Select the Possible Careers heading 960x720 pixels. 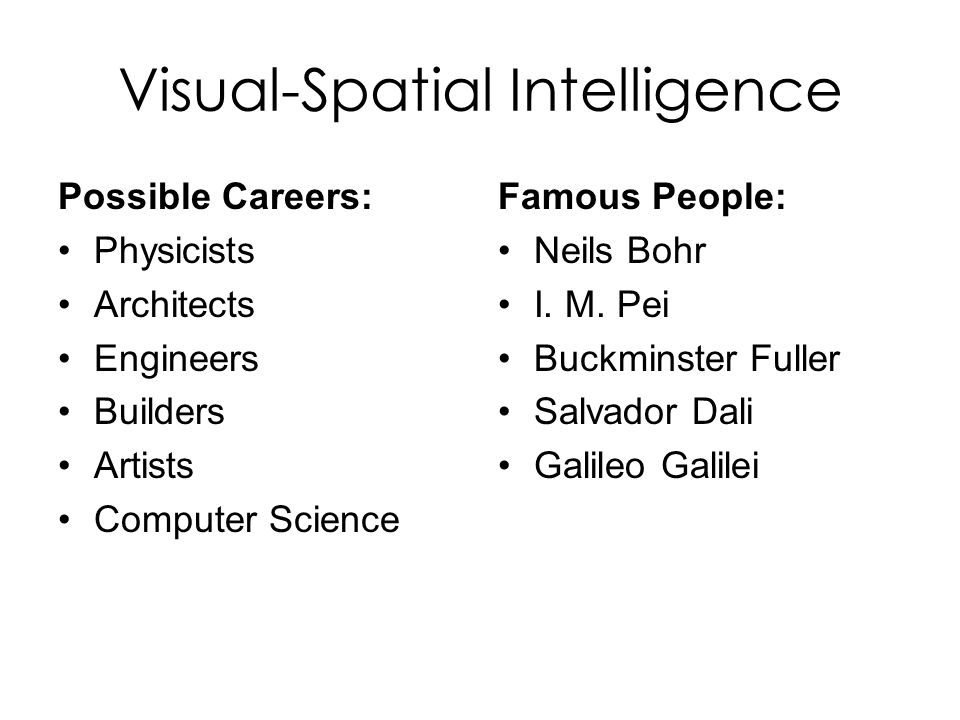pyautogui.click(x=215, y=197)
